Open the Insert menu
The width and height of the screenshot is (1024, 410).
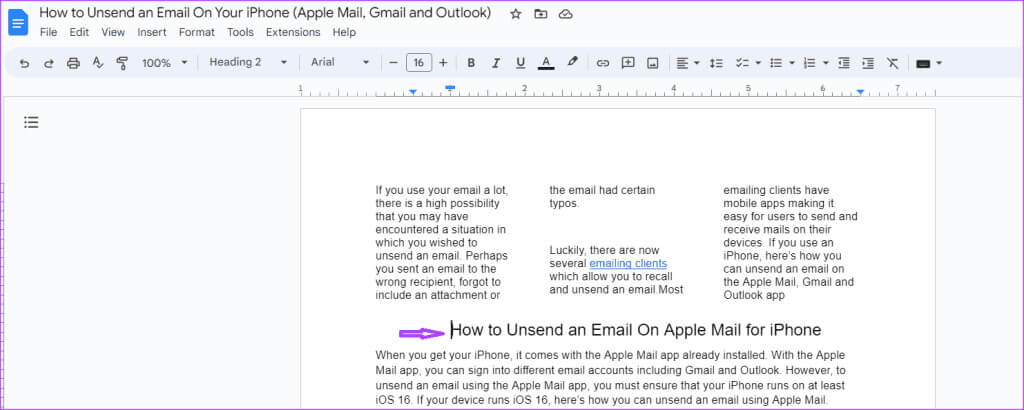coord(152,32)
